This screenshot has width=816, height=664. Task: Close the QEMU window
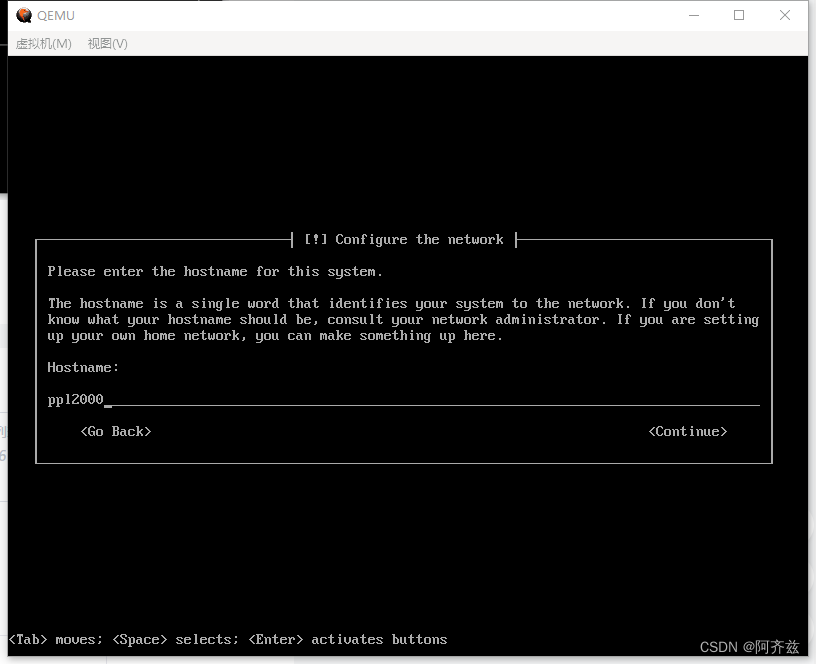[x=785, y=15]
